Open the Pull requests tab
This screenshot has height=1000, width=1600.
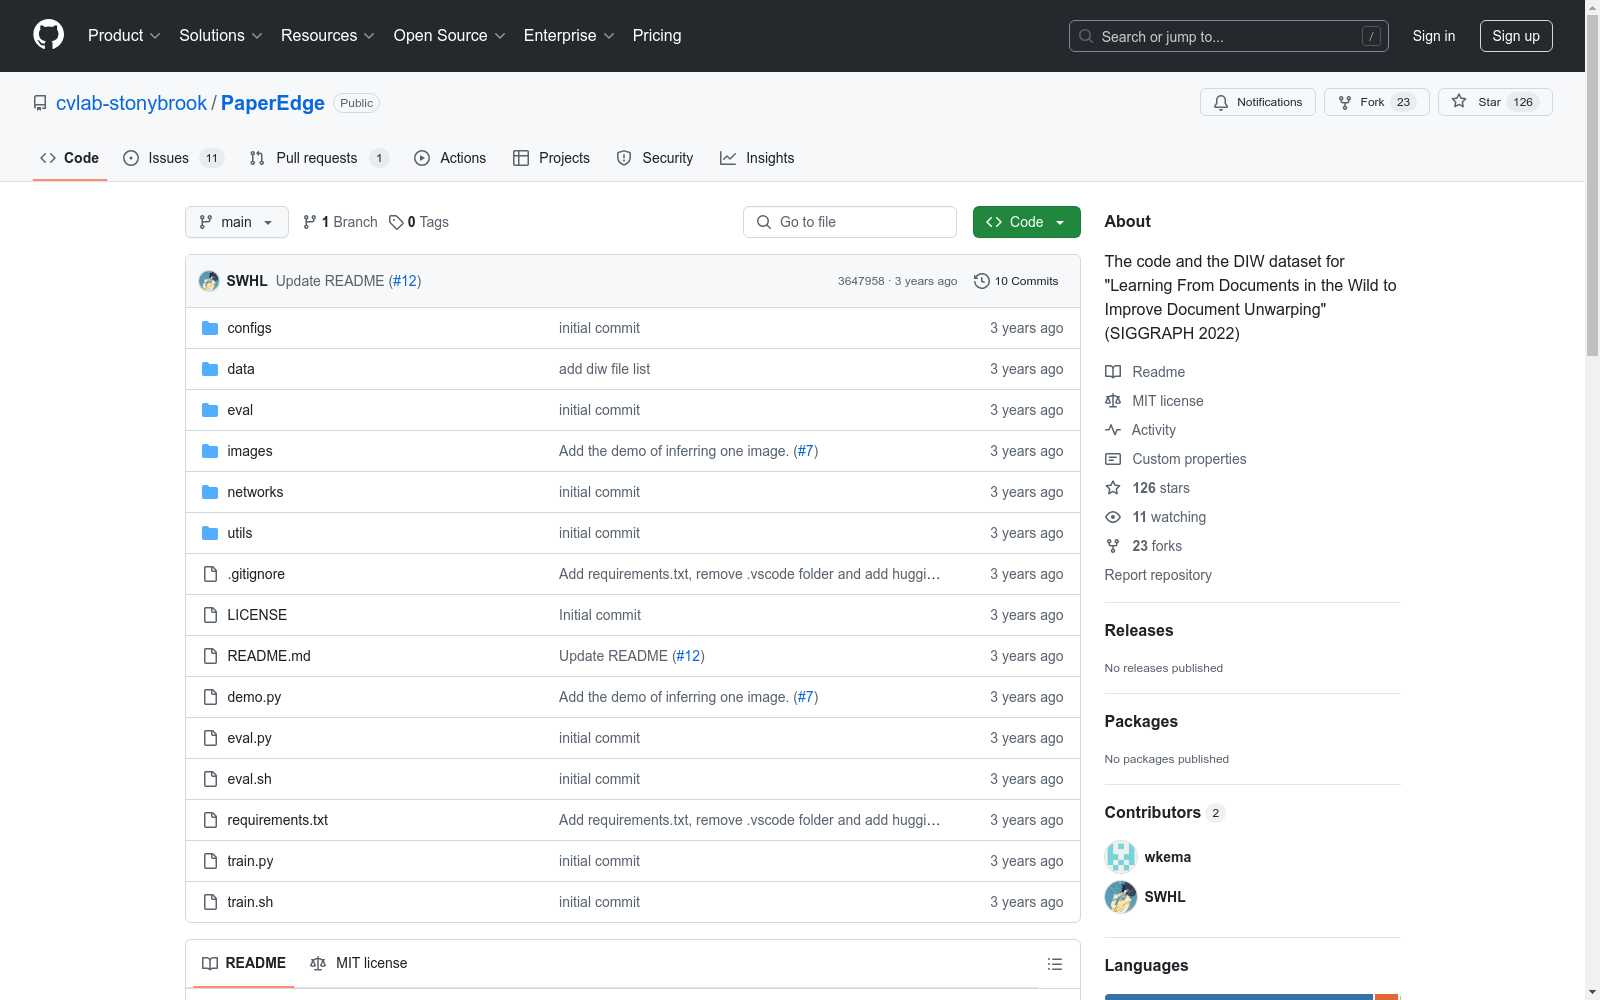tap(319, 158)
